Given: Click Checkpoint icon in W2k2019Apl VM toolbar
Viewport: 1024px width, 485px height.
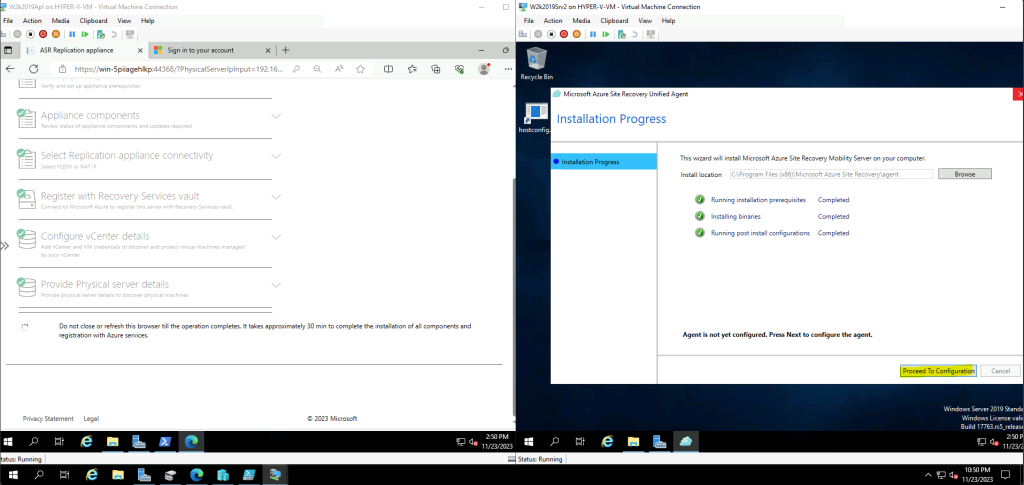Looking at the screenshot, I should (101, 34).
